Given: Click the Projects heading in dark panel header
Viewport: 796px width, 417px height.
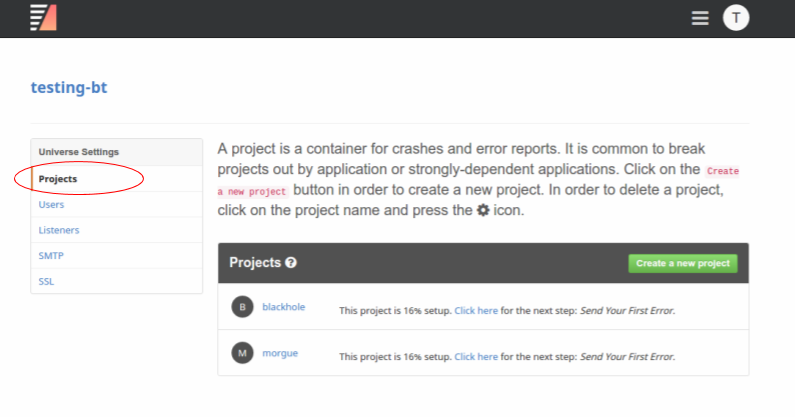Looking at the screenshot, I should coord(255,263).
